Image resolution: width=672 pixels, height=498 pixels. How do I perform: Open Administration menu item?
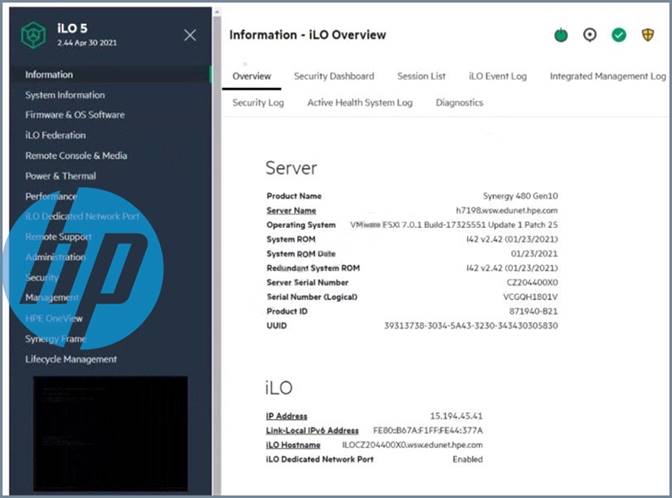[x=55, y=257]
